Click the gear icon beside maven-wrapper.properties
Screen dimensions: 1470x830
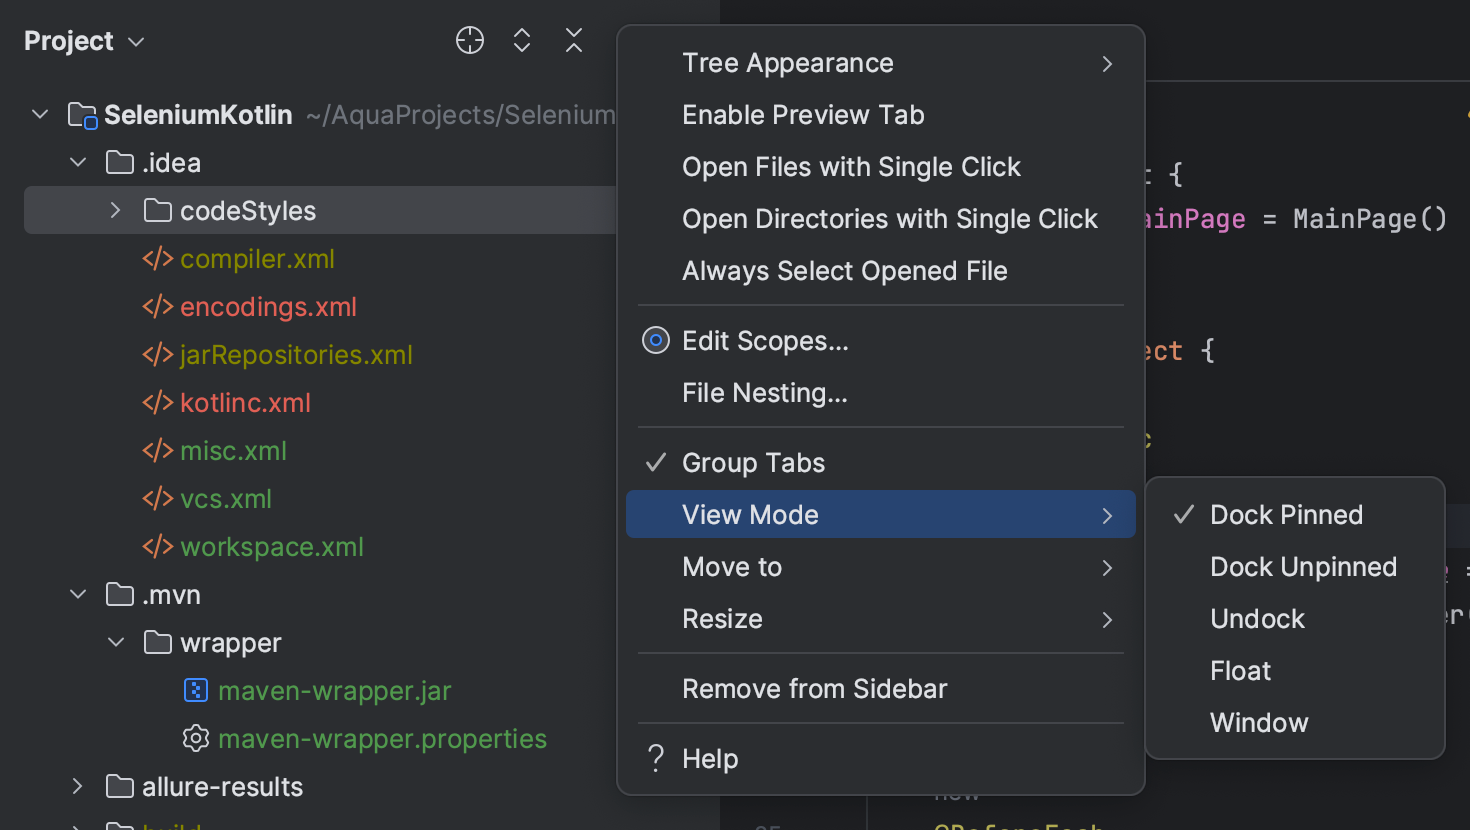pos(195,738)
